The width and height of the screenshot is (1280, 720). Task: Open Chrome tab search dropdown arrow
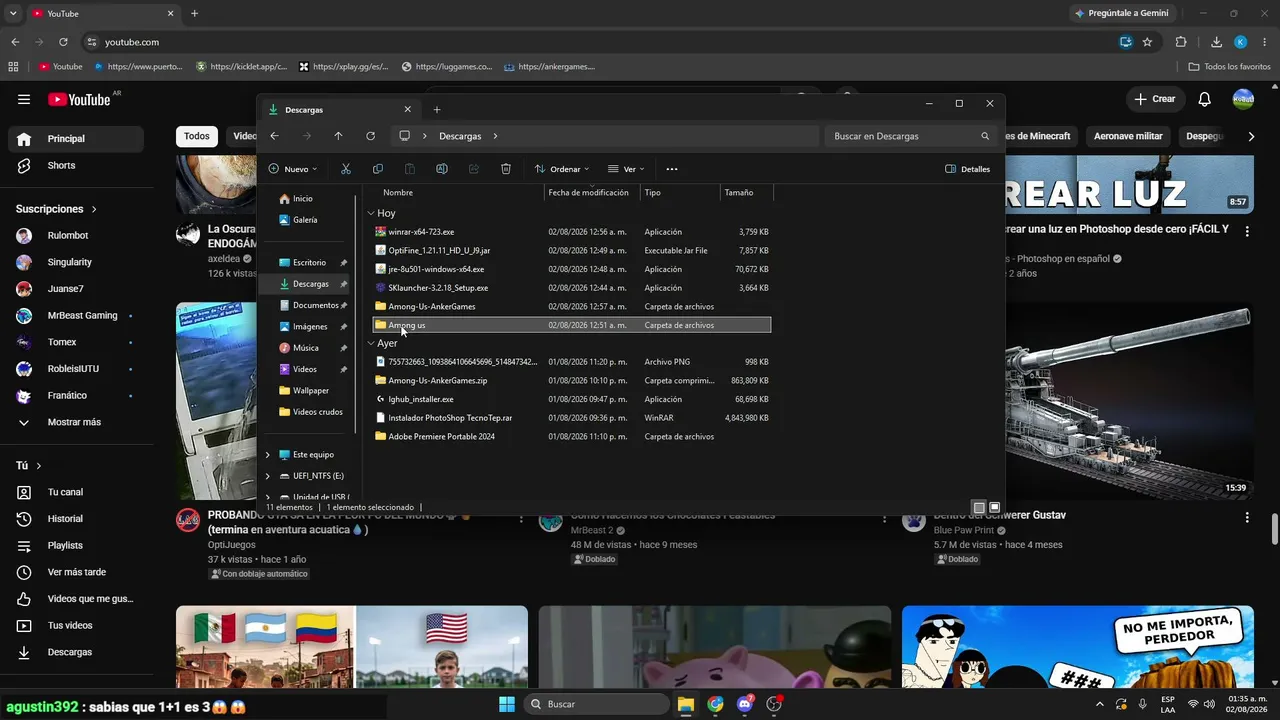click(x=13, y=13)
